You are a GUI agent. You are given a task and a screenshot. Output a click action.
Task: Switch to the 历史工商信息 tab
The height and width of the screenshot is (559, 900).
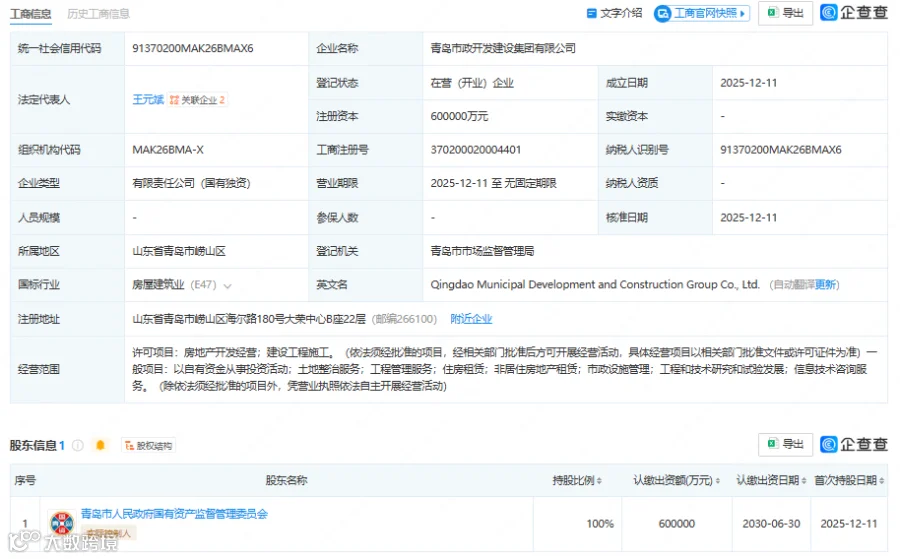pyautogui.click(x=98, y=14)
